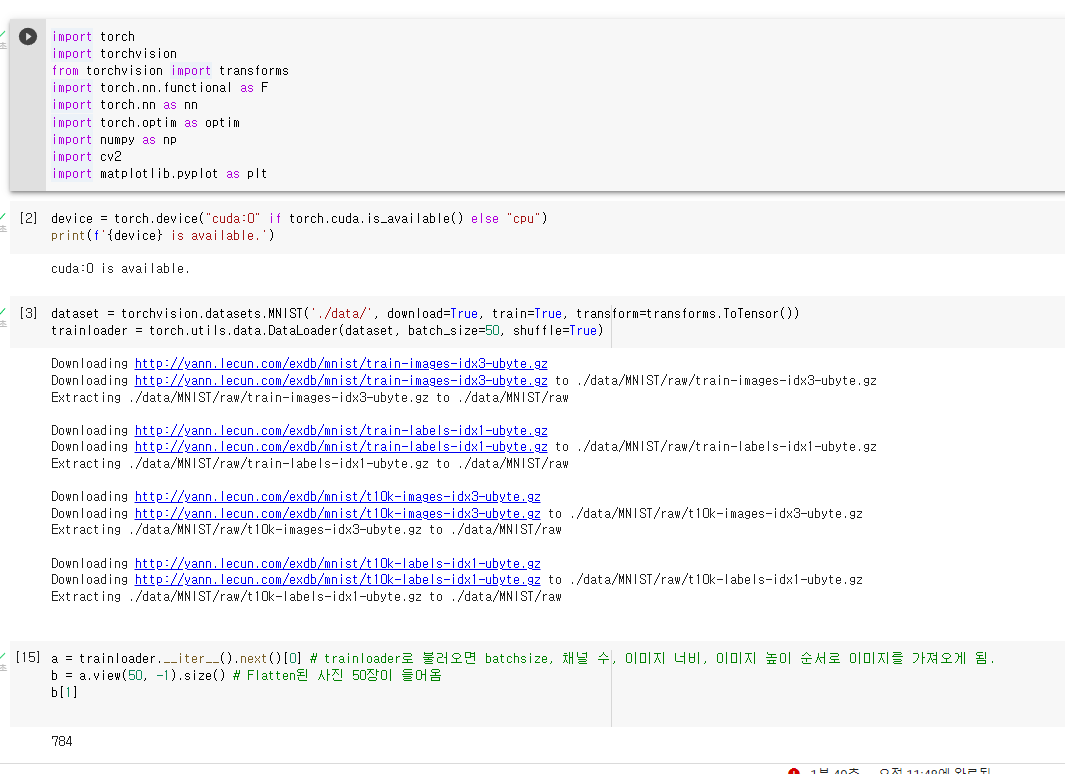Screen dimensions: 1065x774
Task: Click the print(f'{device} is available.') line
Action: [x=162, y=236]
